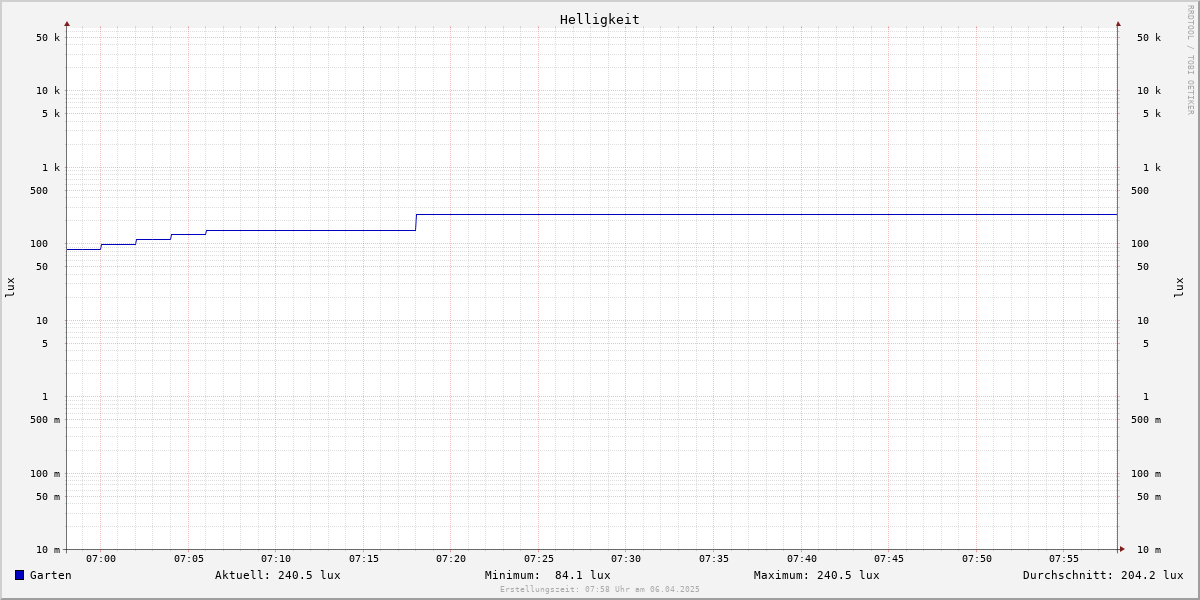Viewport: 1200px width, 600px height.
Task: Click the 100 label on right axis
Action: 1140,244
